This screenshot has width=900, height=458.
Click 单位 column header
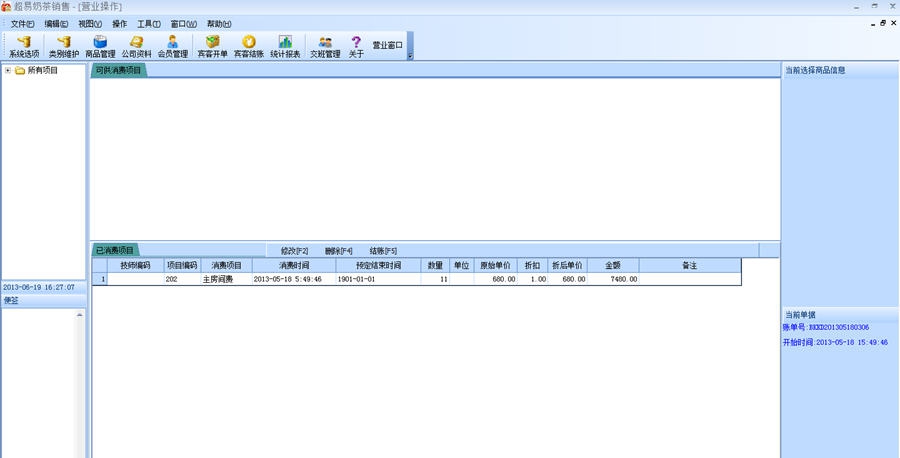[x=461, y=266]
